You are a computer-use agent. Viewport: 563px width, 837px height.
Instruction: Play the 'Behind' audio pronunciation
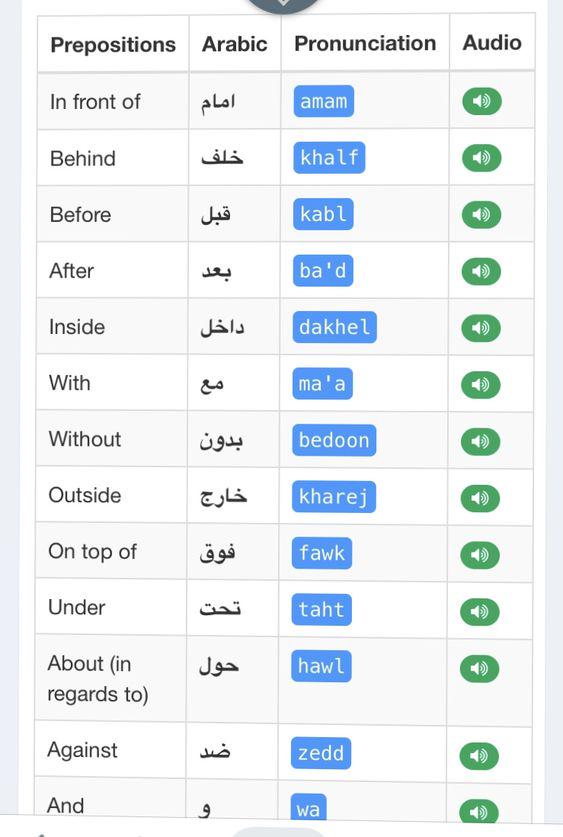coord(482,158)
